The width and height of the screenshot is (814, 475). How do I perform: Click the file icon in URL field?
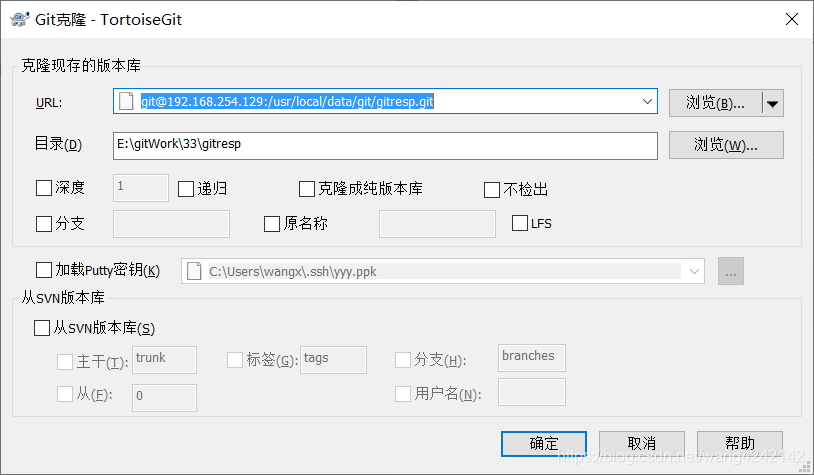[x=126, y=101]
